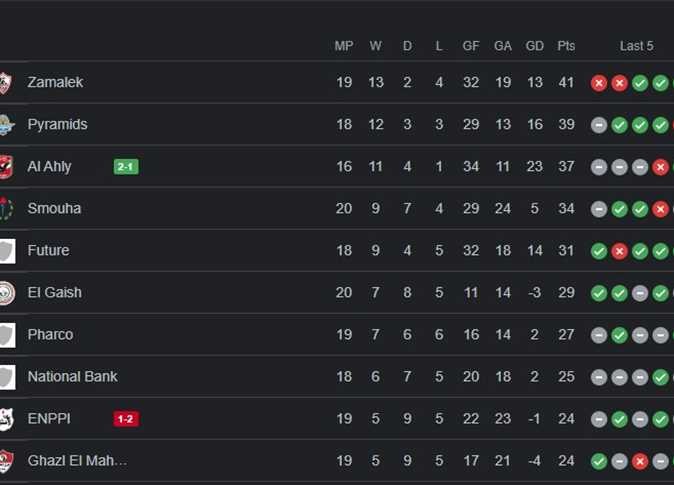Click the MP column header
674x485 pixels.
coord(344,46)
